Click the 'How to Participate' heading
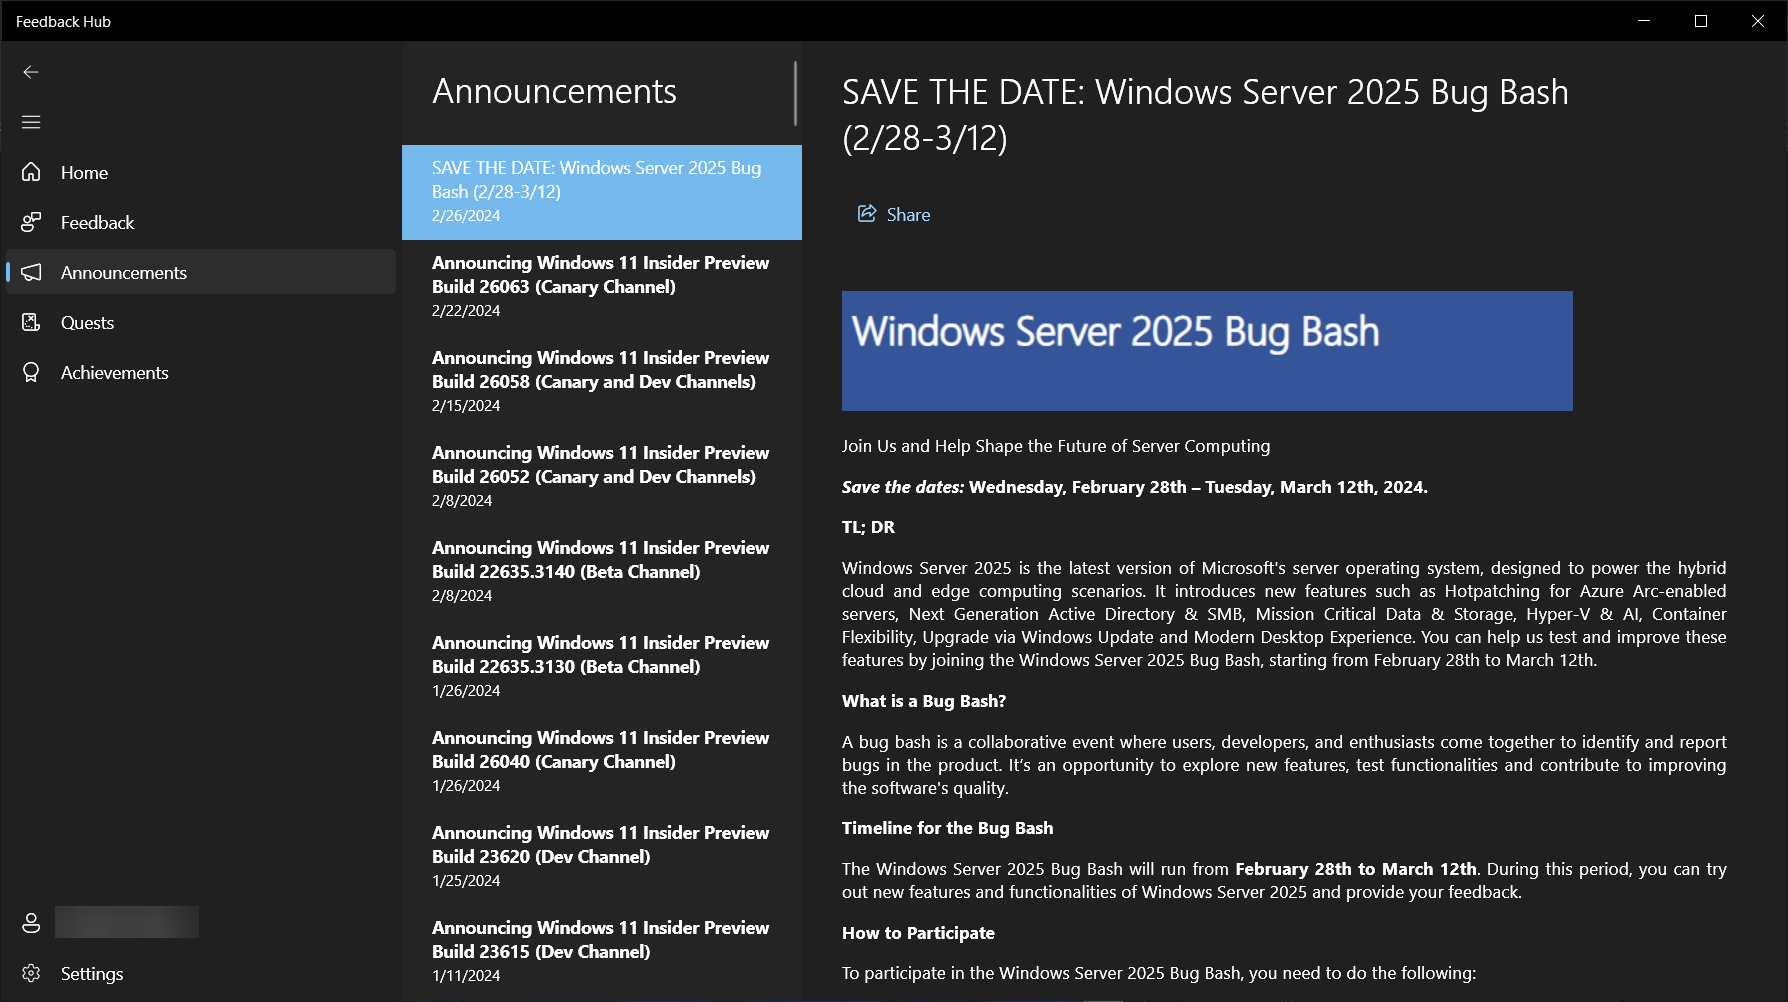 pos(918,933)
